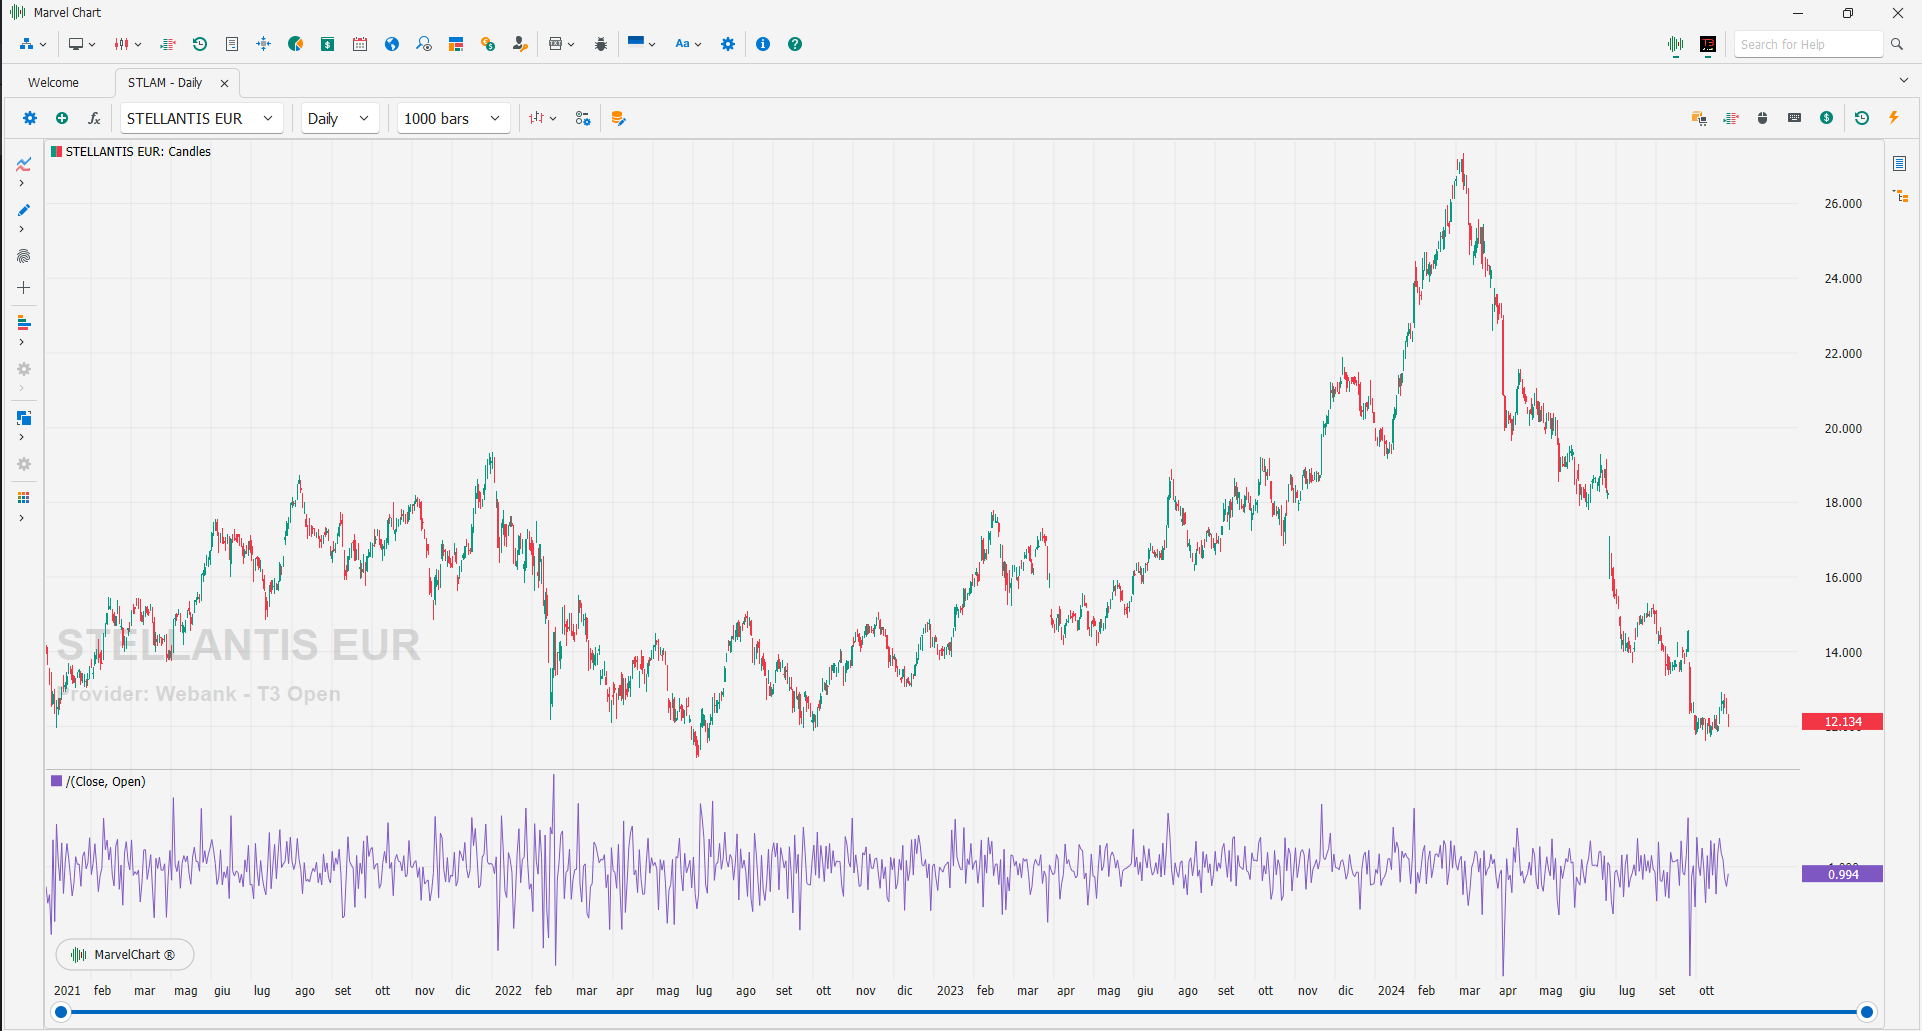The image size is (1922, 1031).
Task: Open the network workspace dropdown in main toolbar
Action: tap(33, 44)
